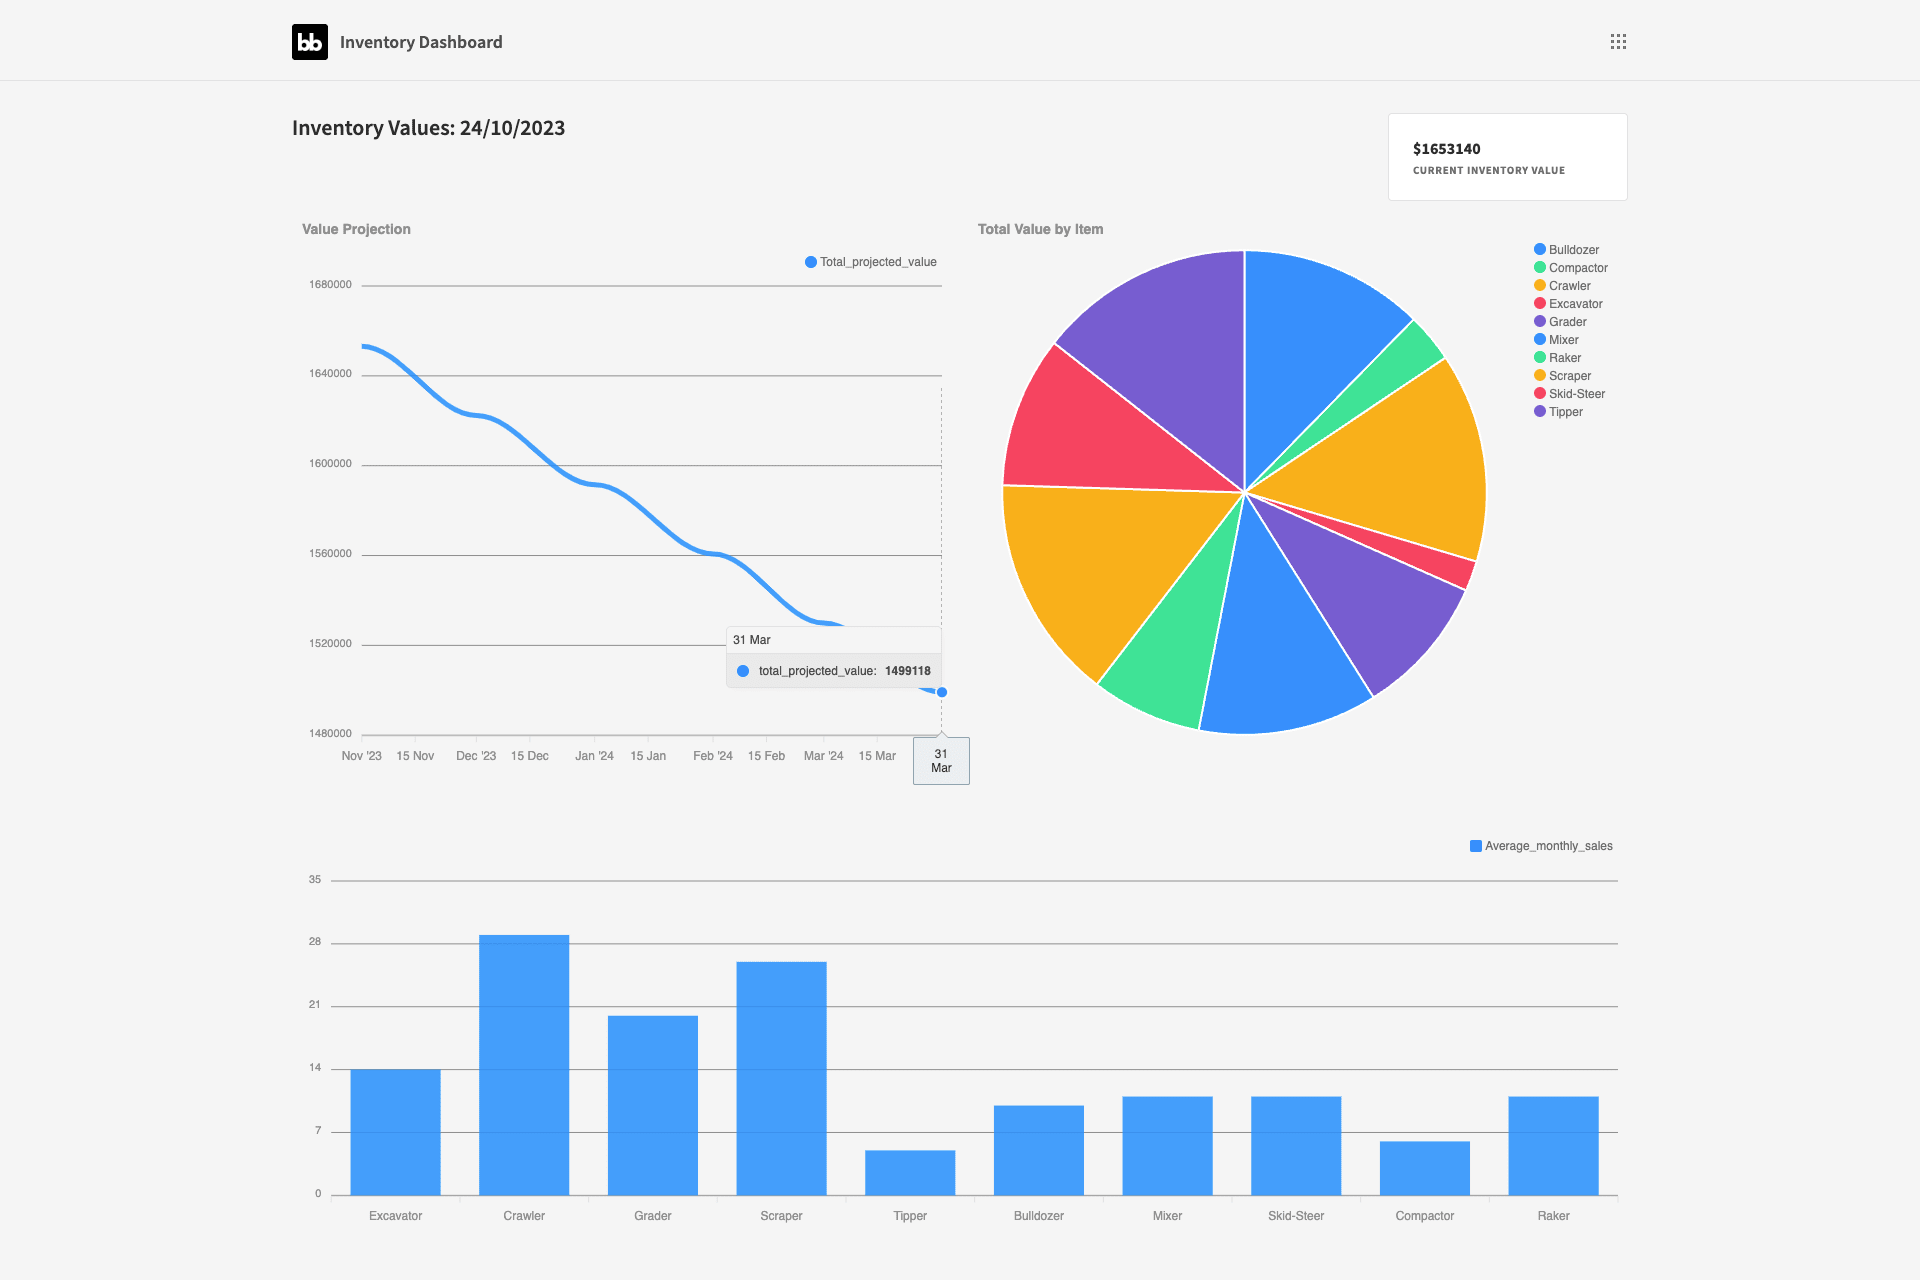Click the Mar '24 axis label

point(824,756)
